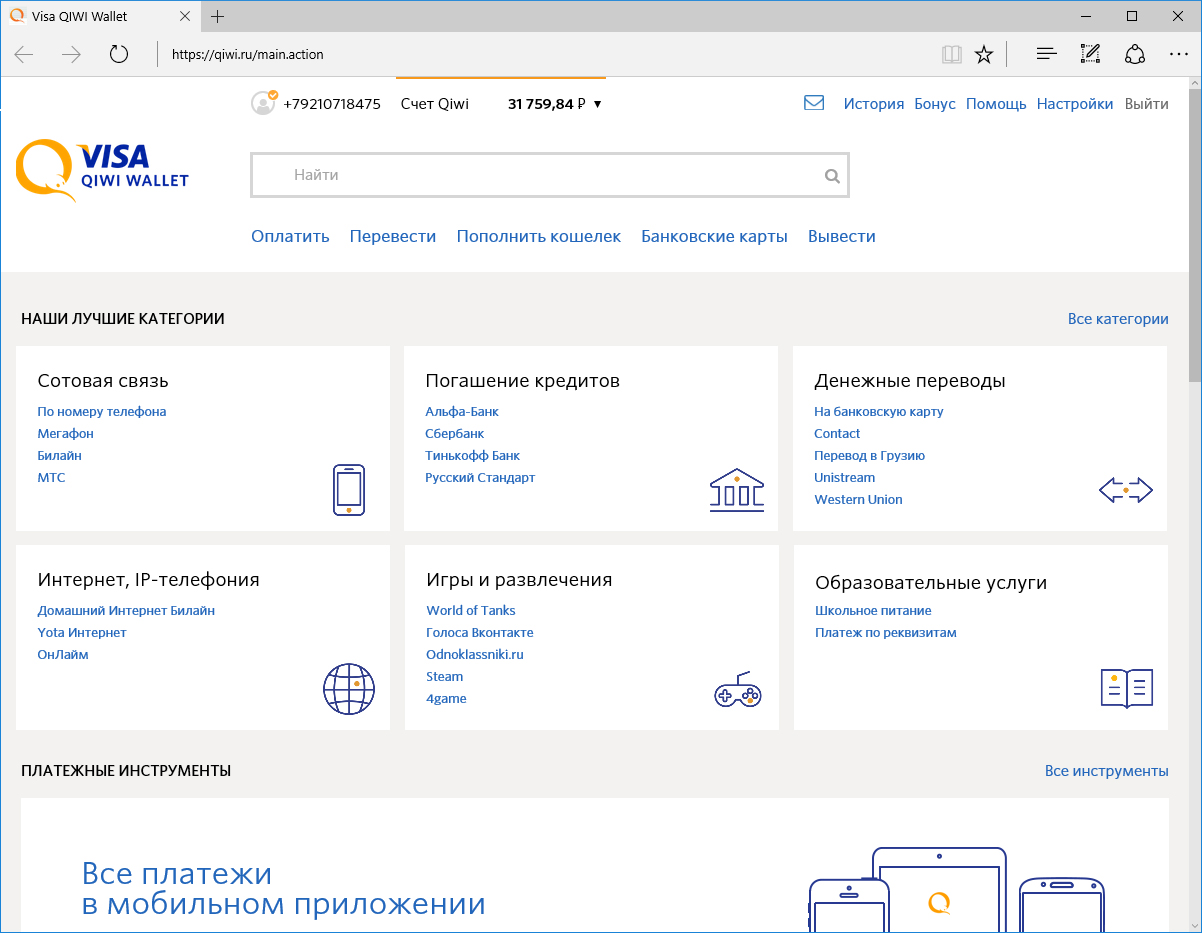Open Настройки settings link

coord(1075,104)
